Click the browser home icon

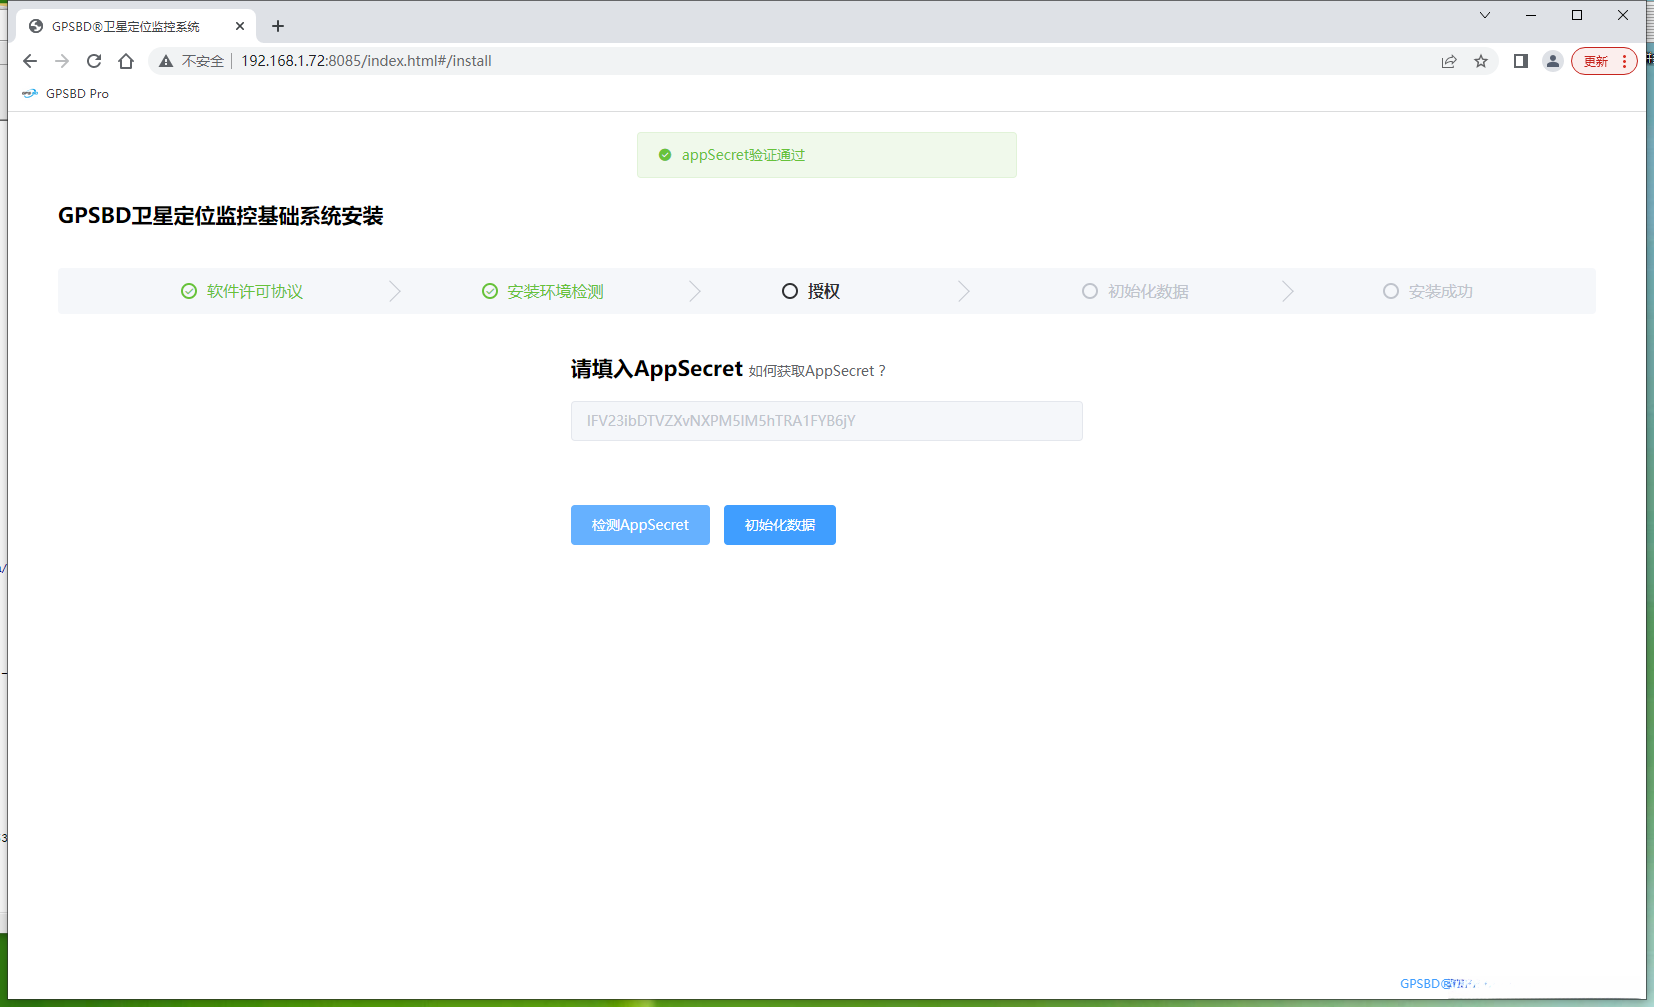126,61
